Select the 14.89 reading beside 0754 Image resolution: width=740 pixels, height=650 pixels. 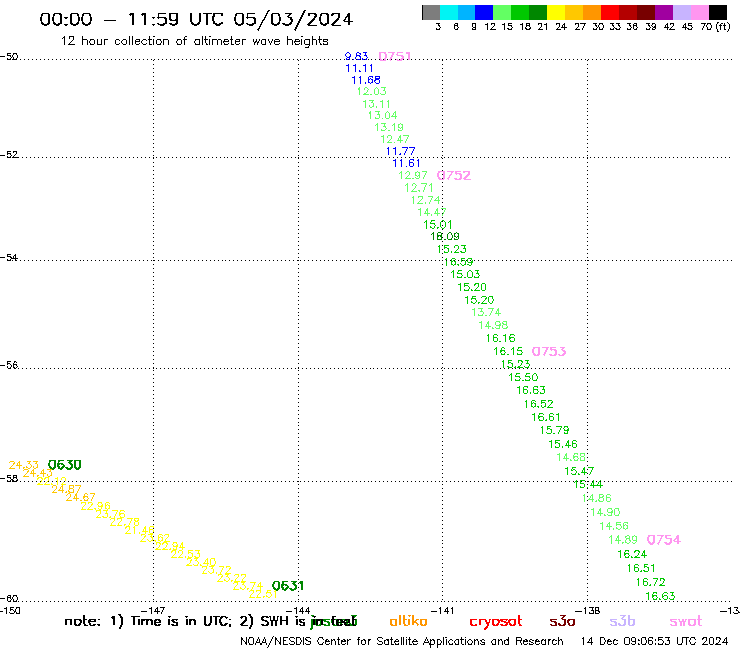pyautogui.click(x=623, y=540)
